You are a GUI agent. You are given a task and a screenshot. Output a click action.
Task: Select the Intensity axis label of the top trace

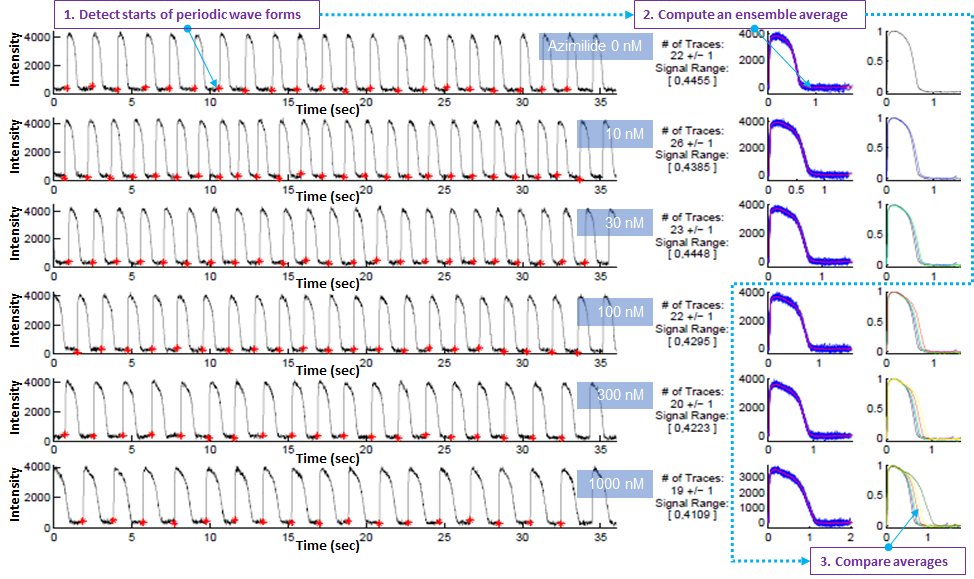15,63
